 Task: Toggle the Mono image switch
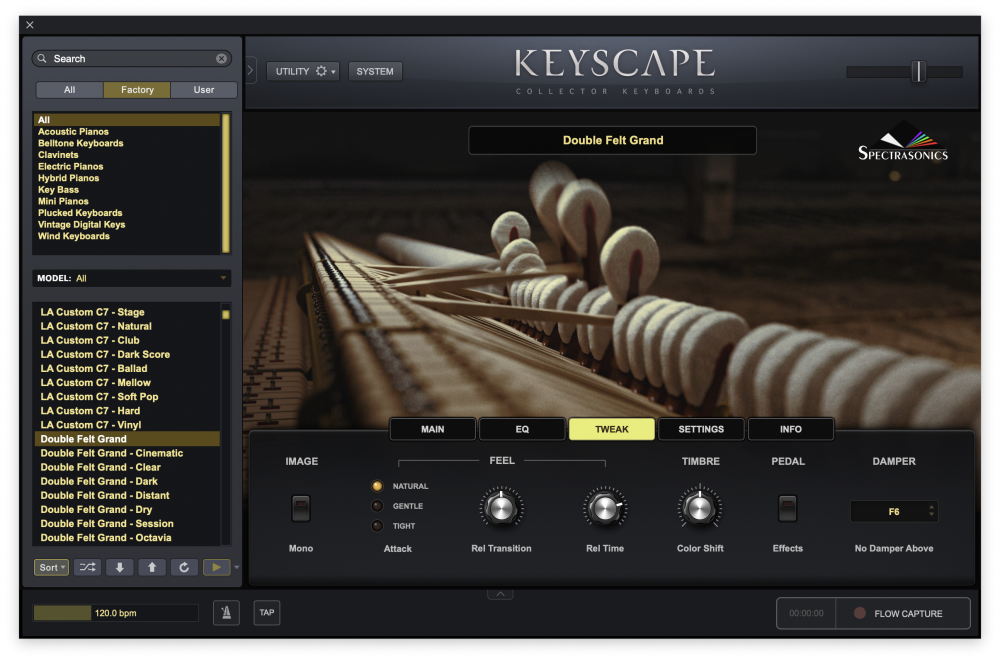coord(300,509)
